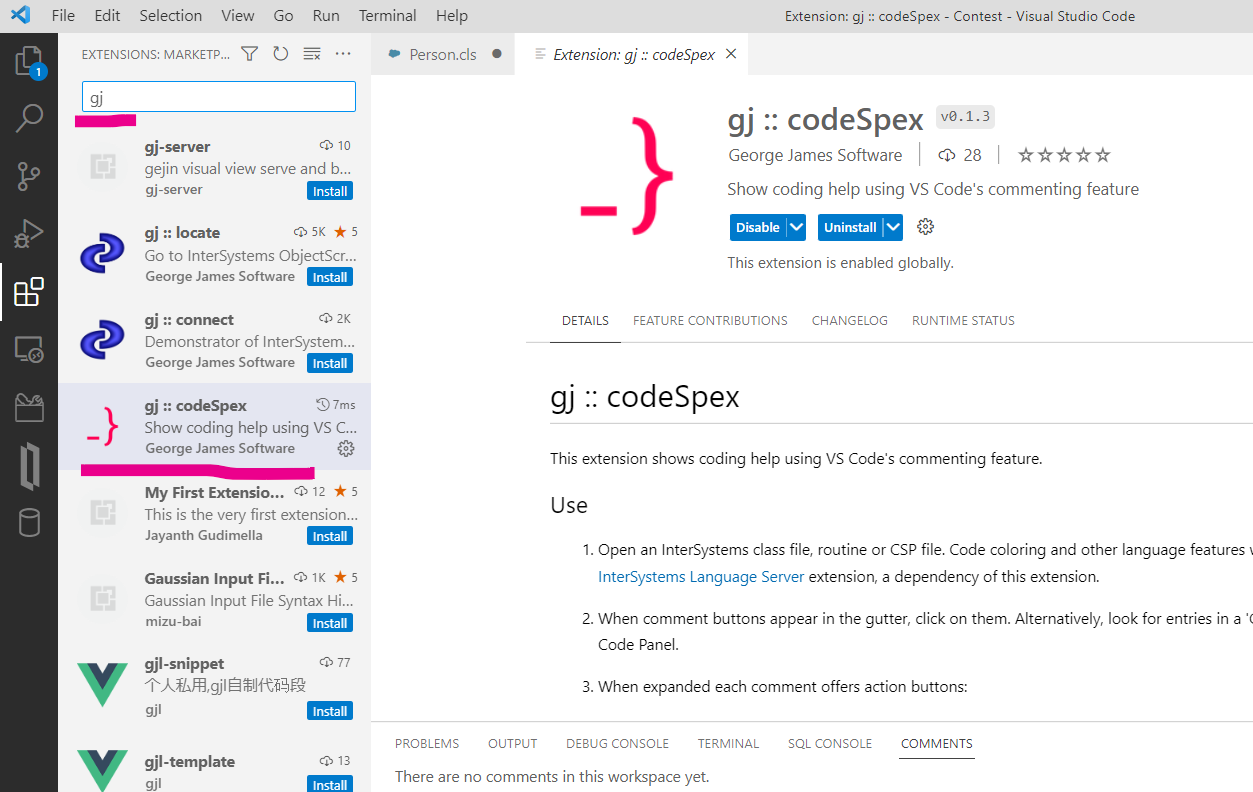This screenshot has height=792, width=1253.
Task: Open the Source Control view
Action: (x=29, y=176)
